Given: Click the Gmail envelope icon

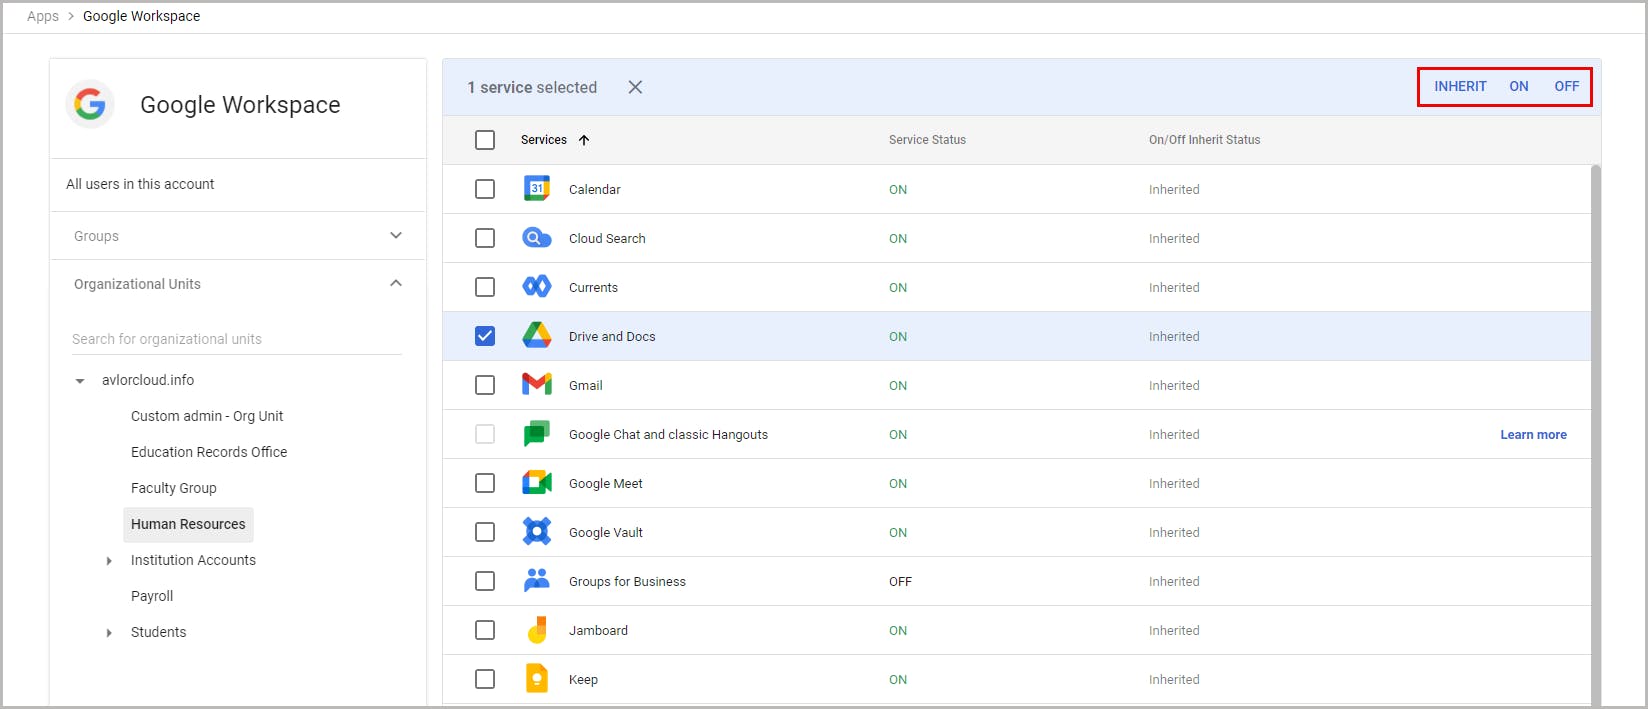Looking at the screenshot, I should click(x=537, y=385).
